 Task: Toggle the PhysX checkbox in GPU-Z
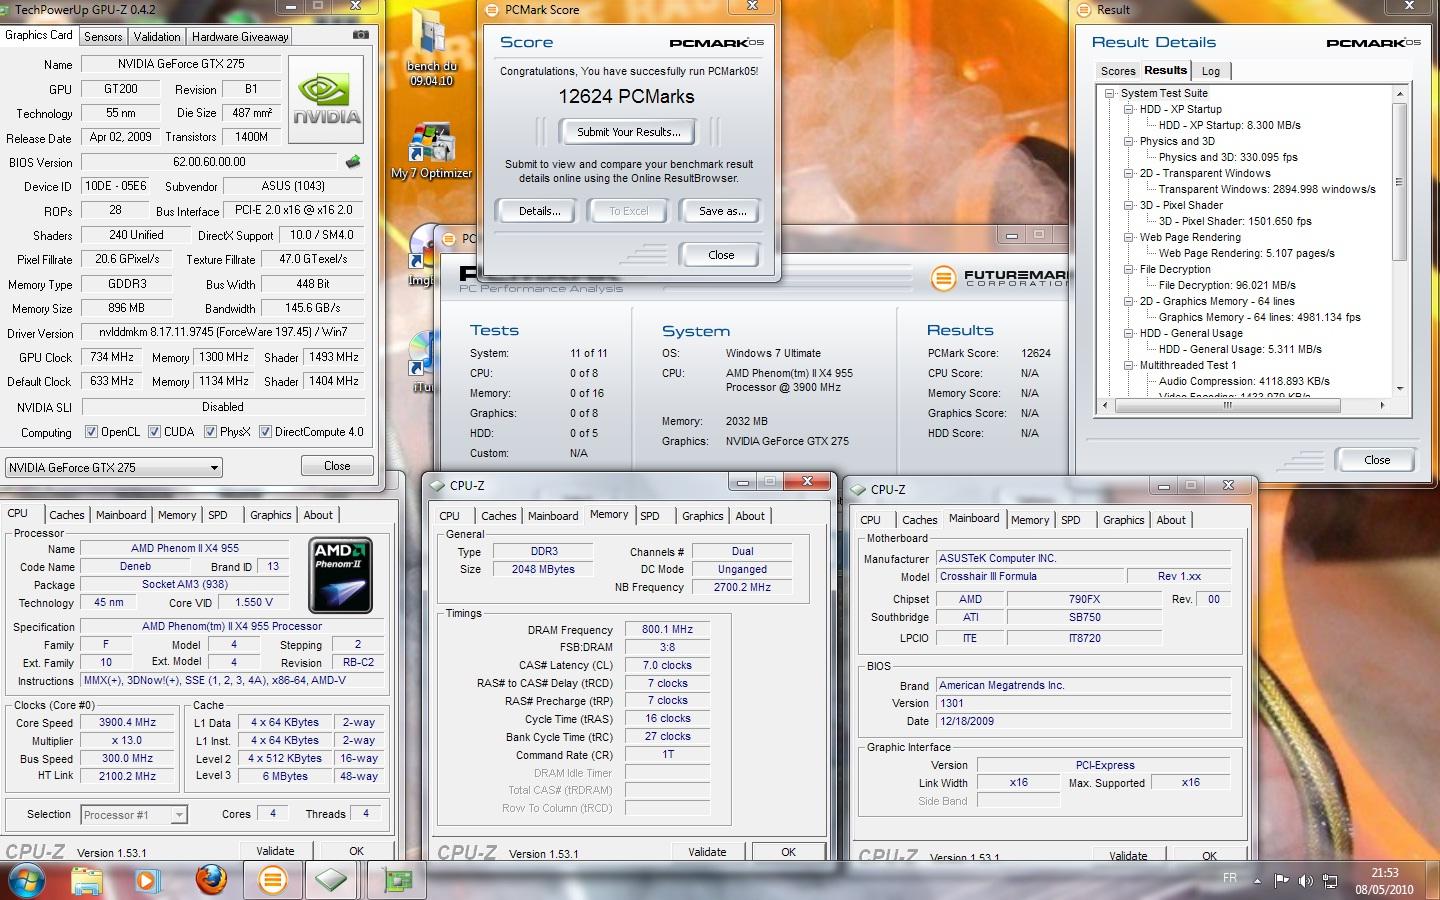coord(210,432)
